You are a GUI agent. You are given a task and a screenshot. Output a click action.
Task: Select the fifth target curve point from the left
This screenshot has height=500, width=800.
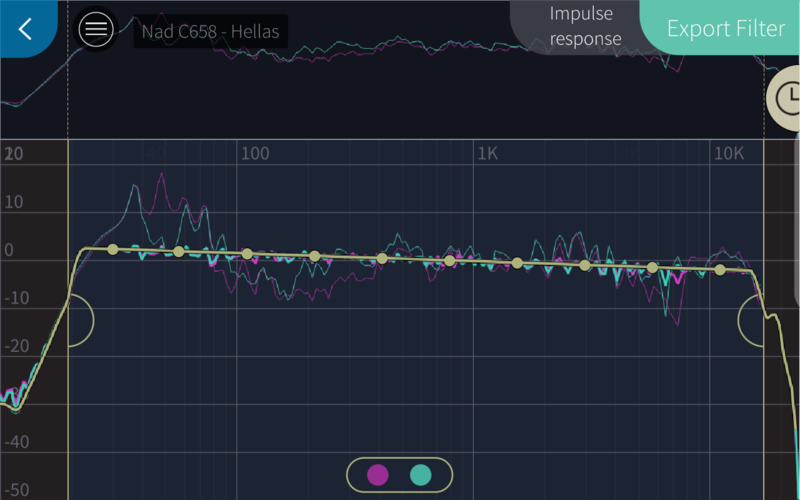point(382,258)
